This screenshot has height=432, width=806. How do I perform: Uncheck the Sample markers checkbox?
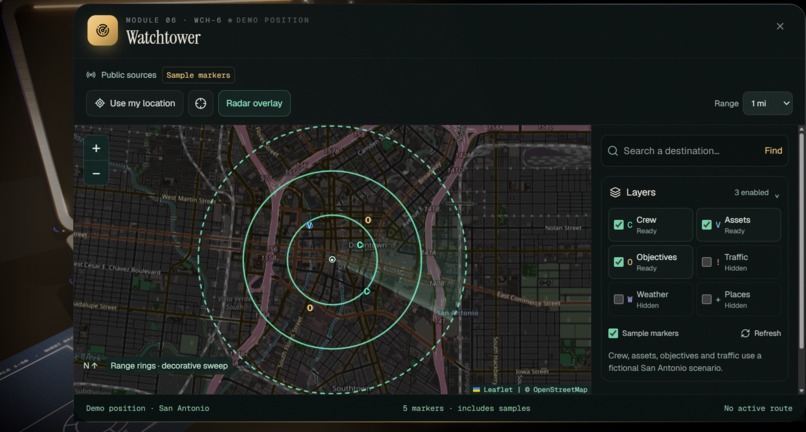tap(613, 333)
